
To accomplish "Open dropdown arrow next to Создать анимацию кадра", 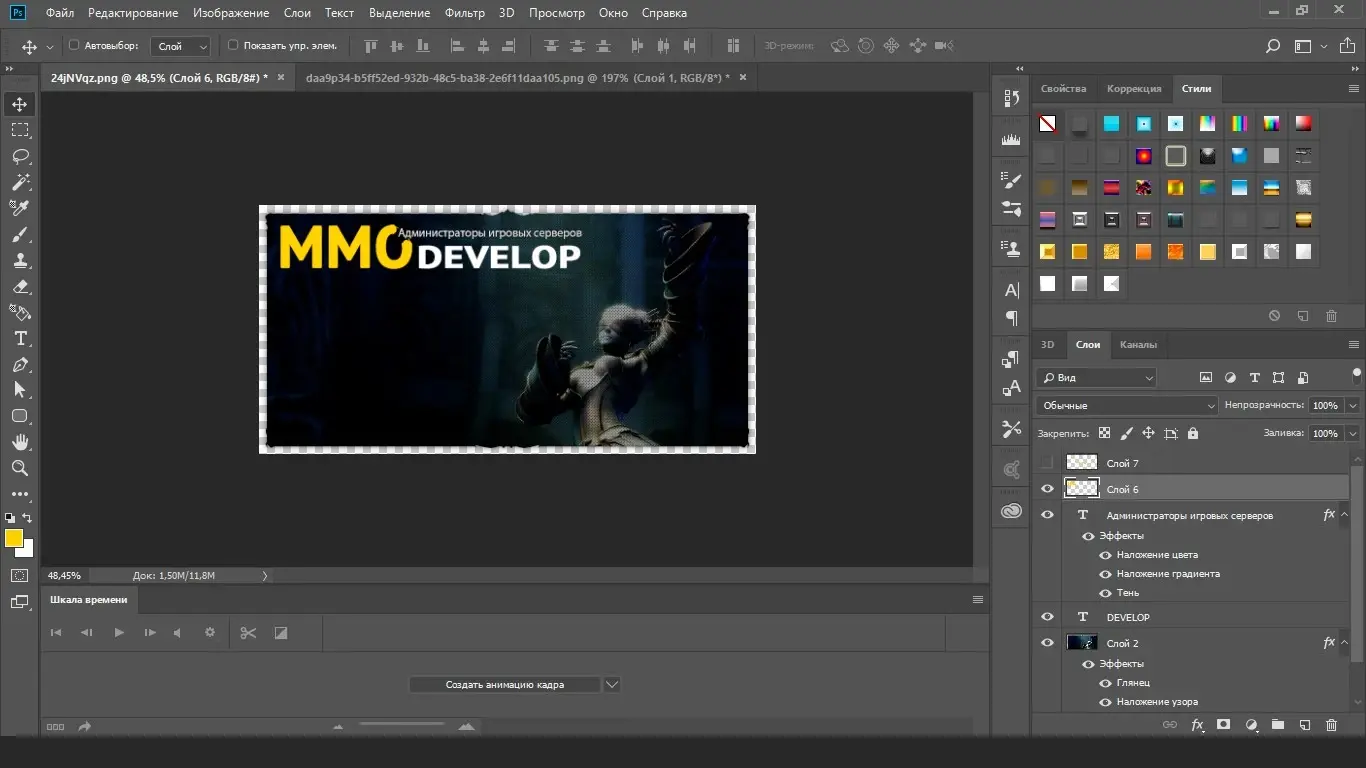I will 613,685.
